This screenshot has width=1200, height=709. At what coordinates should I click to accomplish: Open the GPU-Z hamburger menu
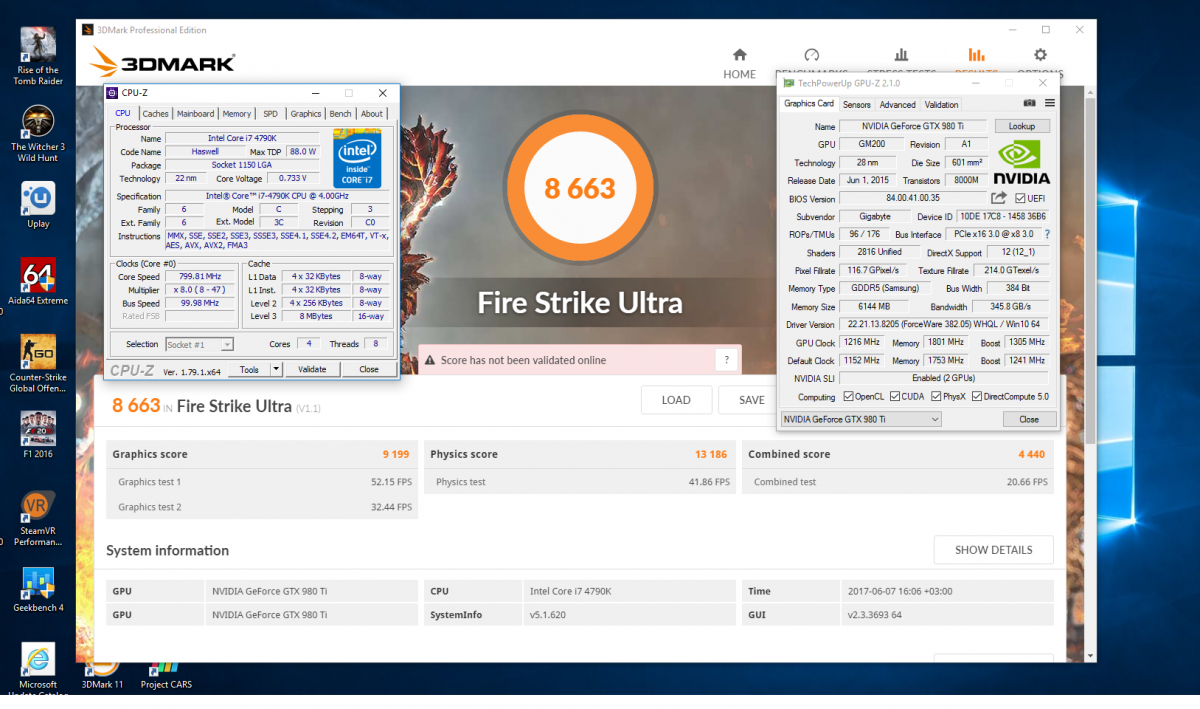1049,103
